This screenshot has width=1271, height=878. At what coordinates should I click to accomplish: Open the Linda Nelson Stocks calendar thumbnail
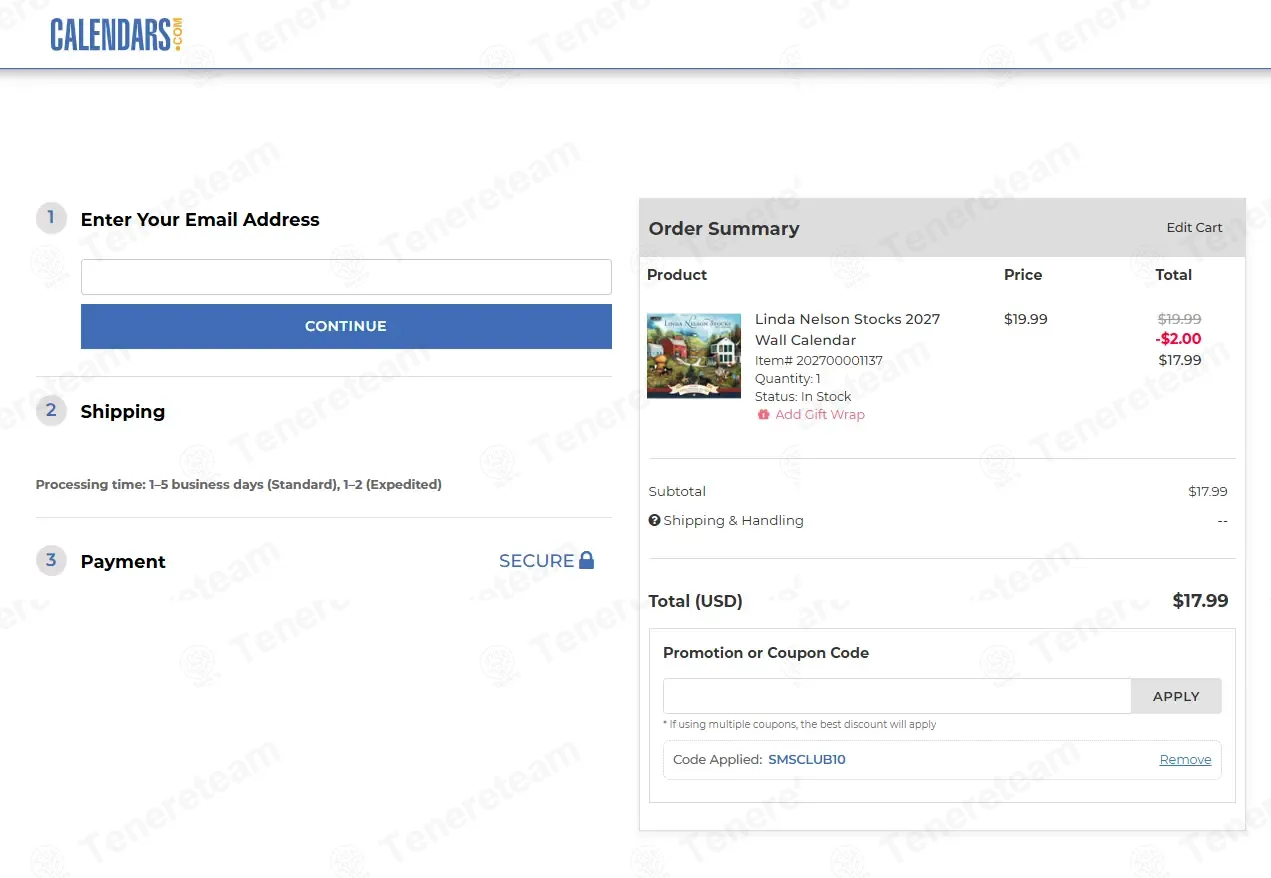694,356
